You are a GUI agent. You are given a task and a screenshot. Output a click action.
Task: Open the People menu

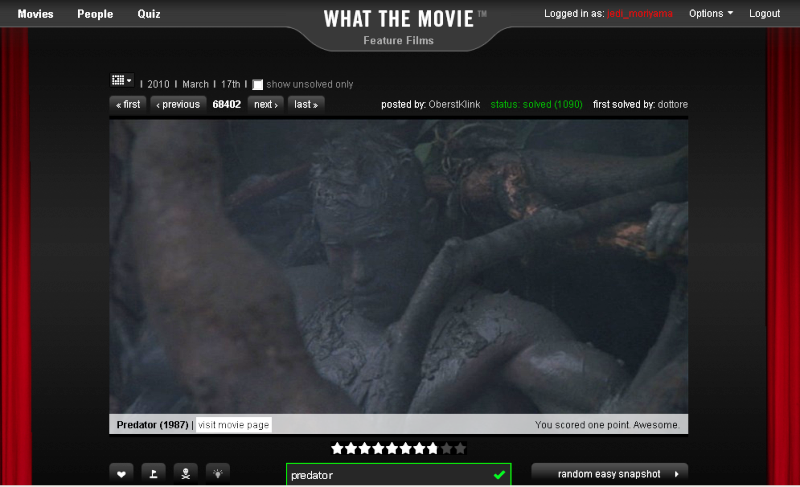click(x=95, y=14)
